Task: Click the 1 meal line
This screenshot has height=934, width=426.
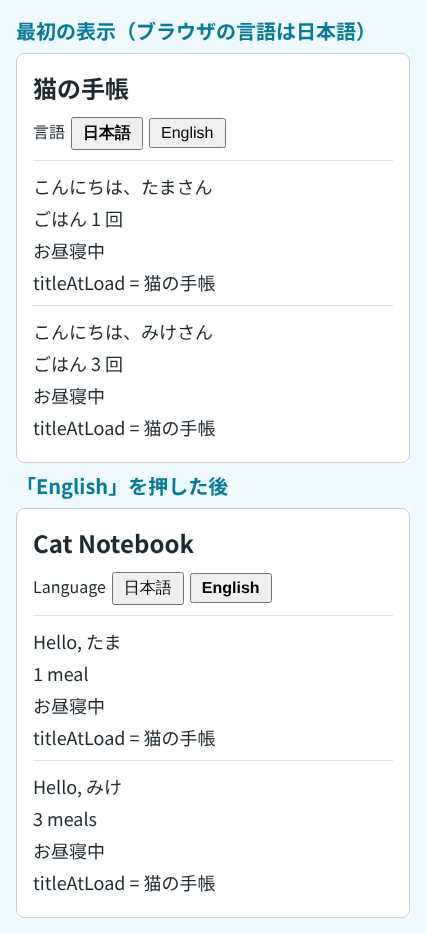Action: click(x=61, y=675)
